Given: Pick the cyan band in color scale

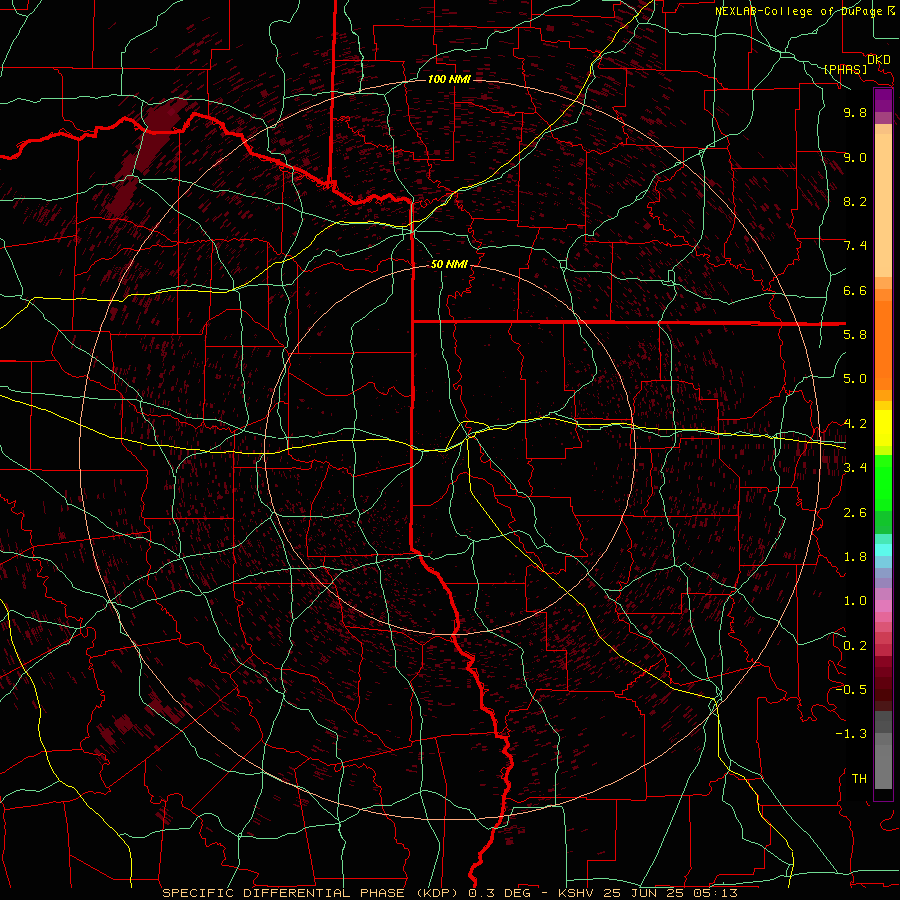Looking at the screenshot, I should coord(883,550).
